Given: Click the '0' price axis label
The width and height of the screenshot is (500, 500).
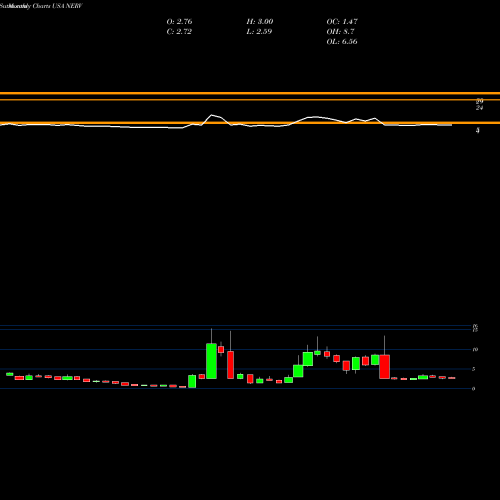Looking at the screenshot, I should [x=473, y=389].
